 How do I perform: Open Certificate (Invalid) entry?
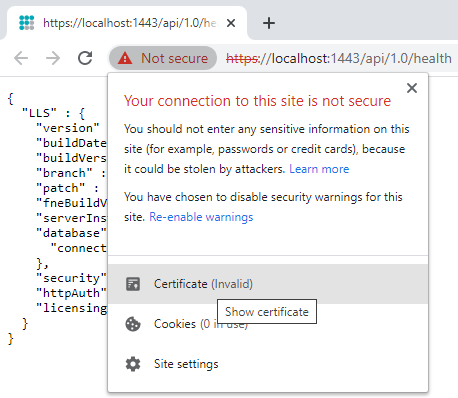(x=268, y=284)
